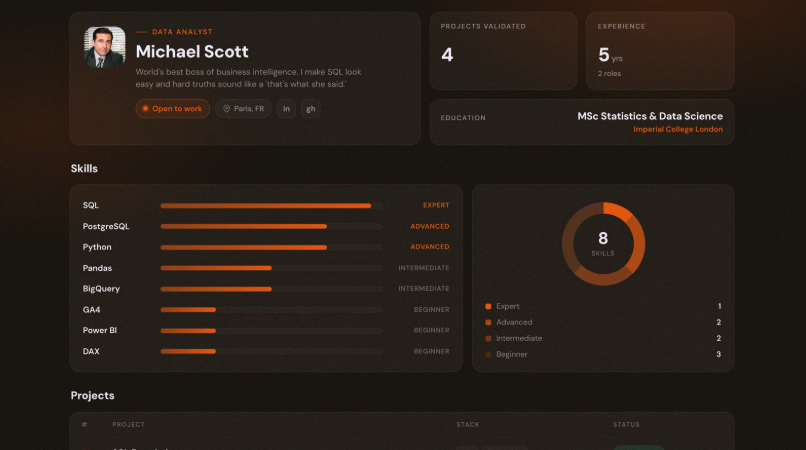Screen dimensions: 806x450
Task: Click the Experience value 5 yrs
Action: point(610,55)
